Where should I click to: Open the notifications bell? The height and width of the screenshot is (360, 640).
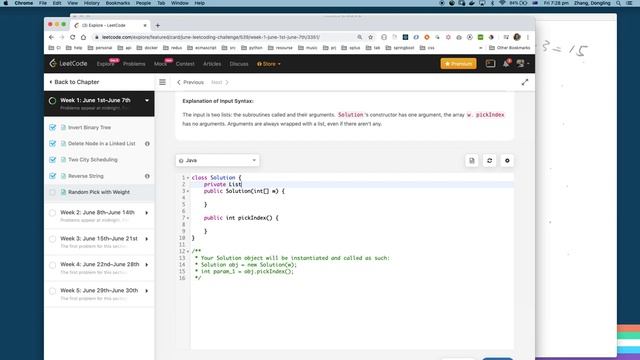[x=506, y=63]
